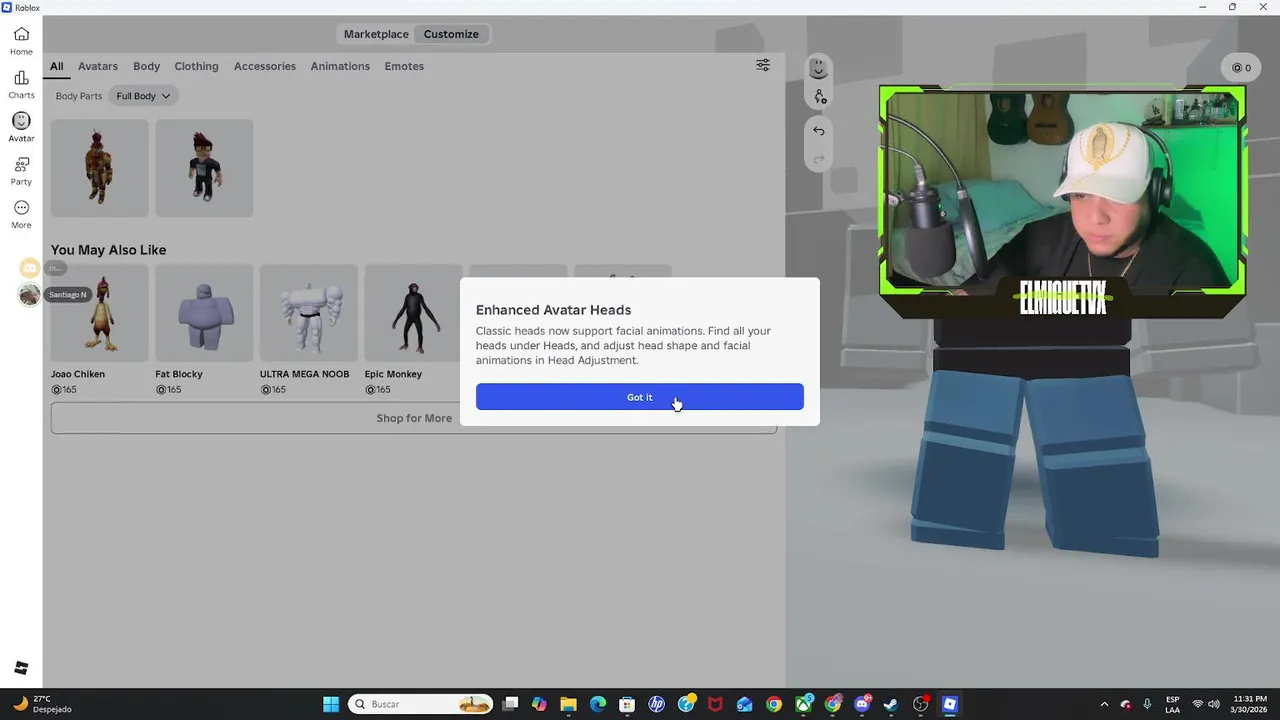Image resolution: width=1280 pixels, height=720 pixels.
Task: Open Discord from the taskbar
Action: click(862, 704)
